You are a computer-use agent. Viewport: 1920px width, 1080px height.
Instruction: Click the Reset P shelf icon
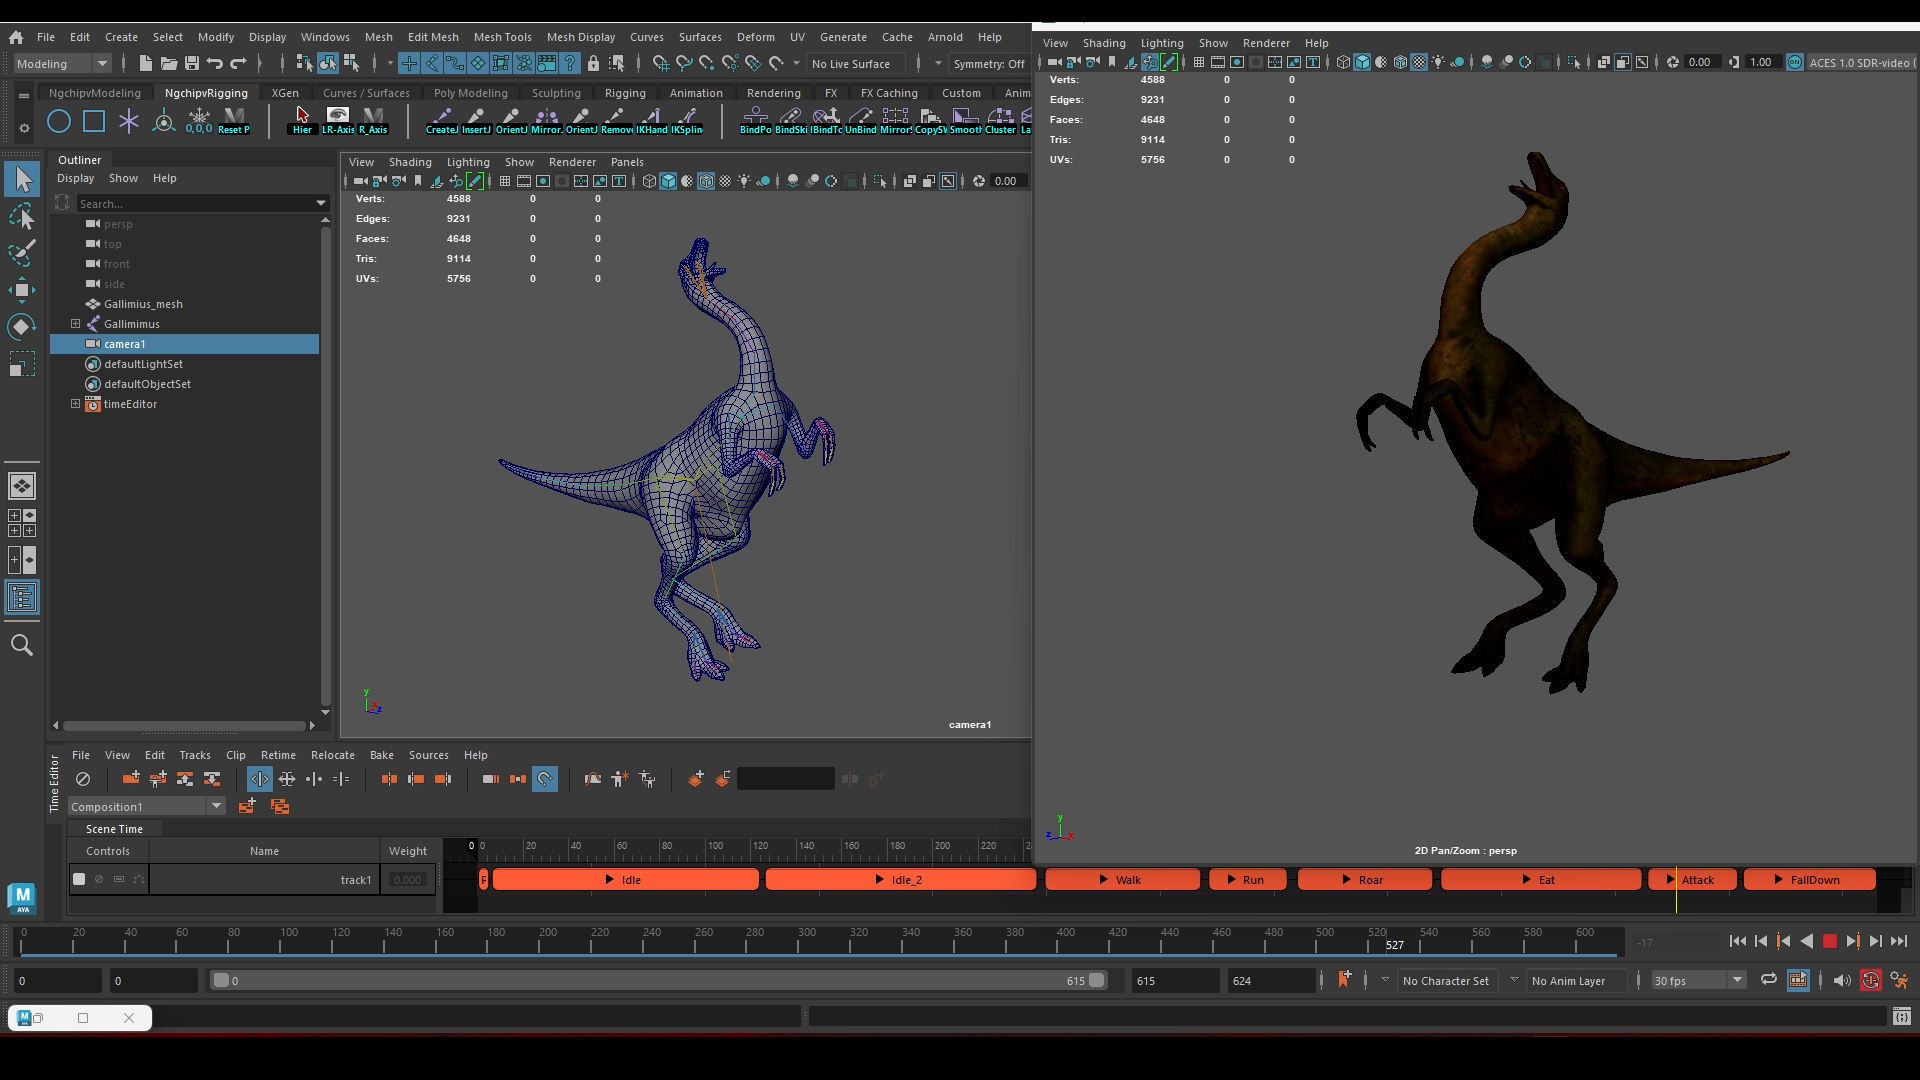[x=234, y=120]
